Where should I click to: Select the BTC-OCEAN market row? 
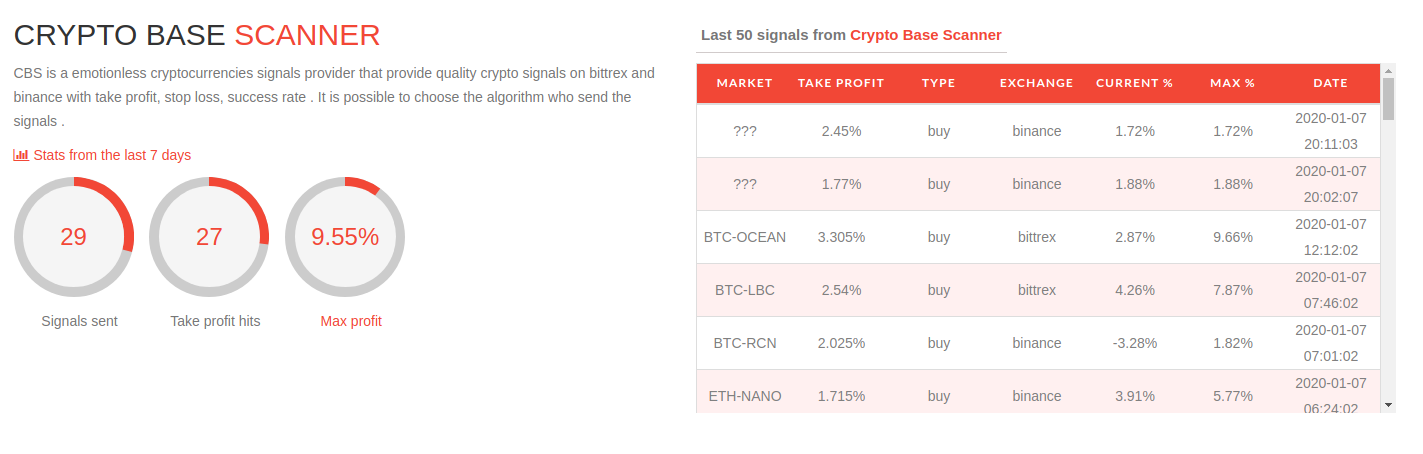click(x=1038, y=237)
